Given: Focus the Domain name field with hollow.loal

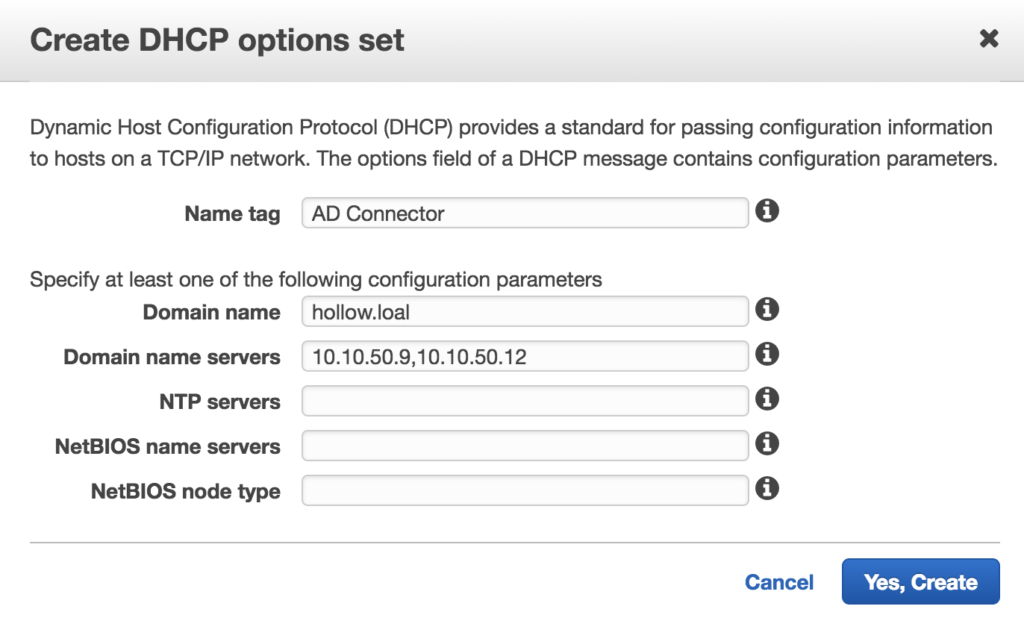Looking at the screenshot, I should pyautogui.click(x=525, y=311).
